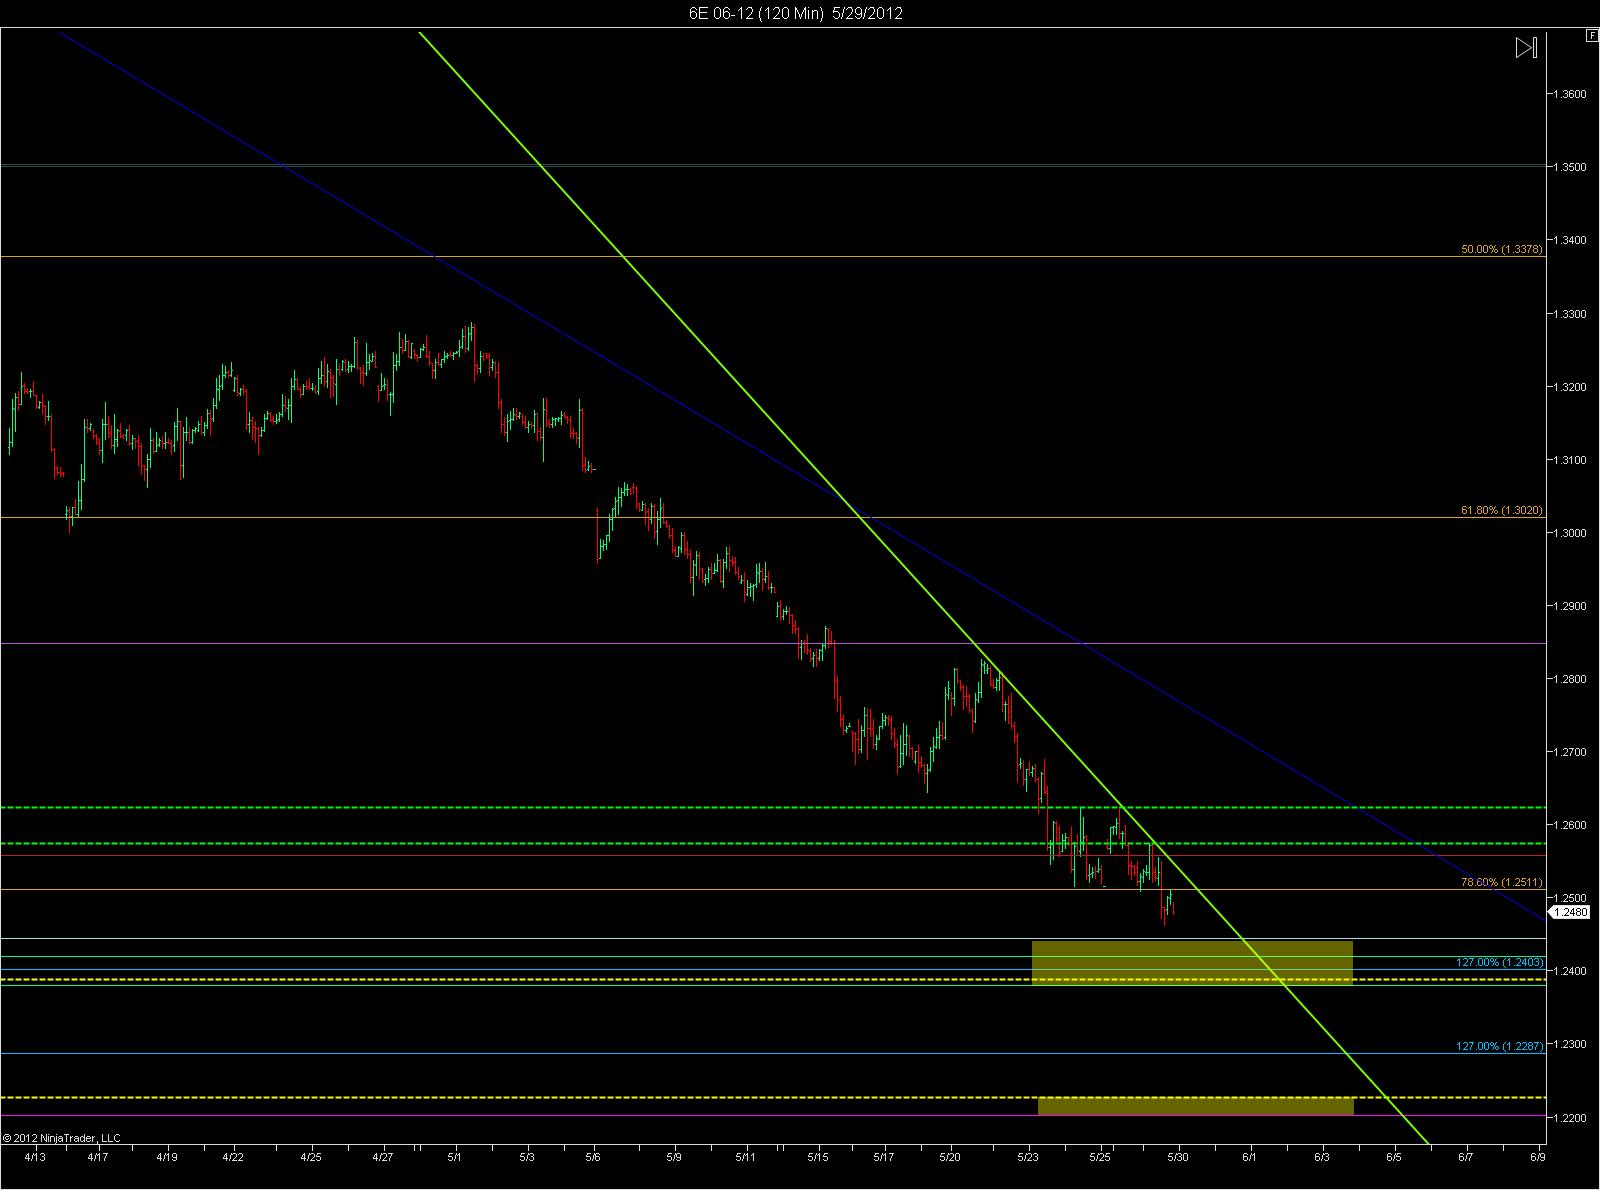This screenshot has width=1600, height=1190.
Task: Click the 5/25 date on time axis
Action: pyautogui.click(x=1100, y=1156)
